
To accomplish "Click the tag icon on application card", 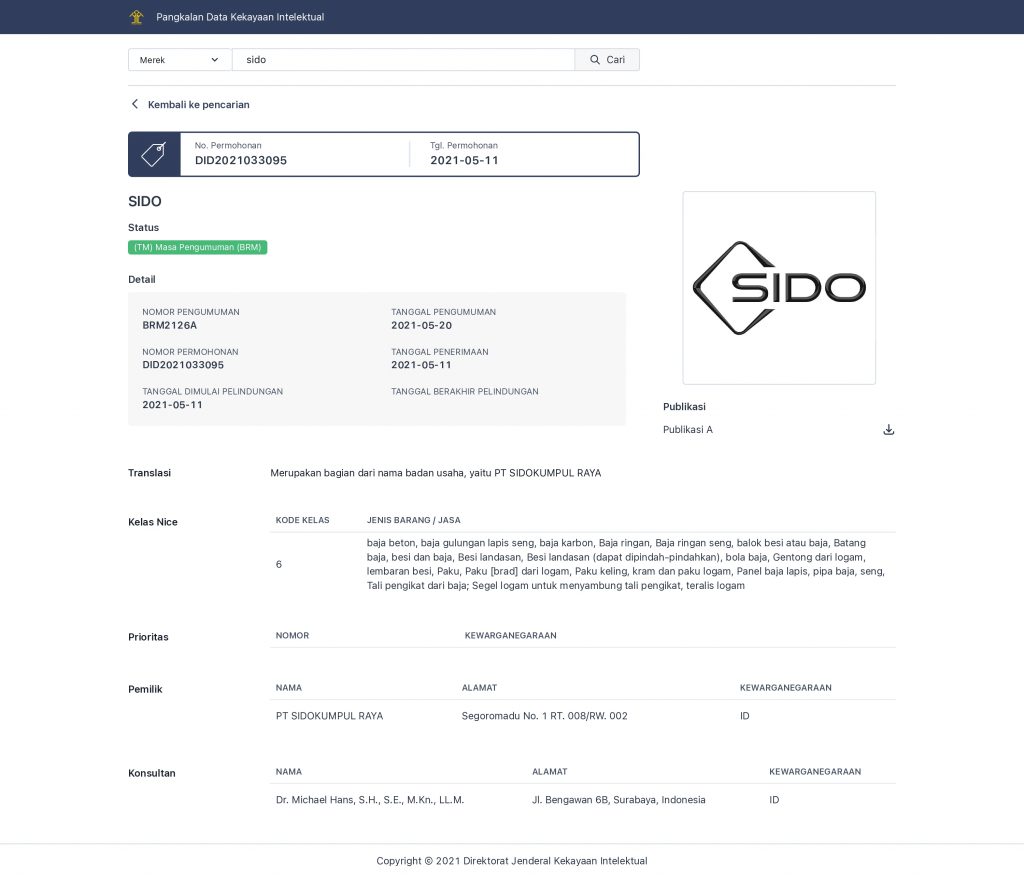I will pos(153,154).
